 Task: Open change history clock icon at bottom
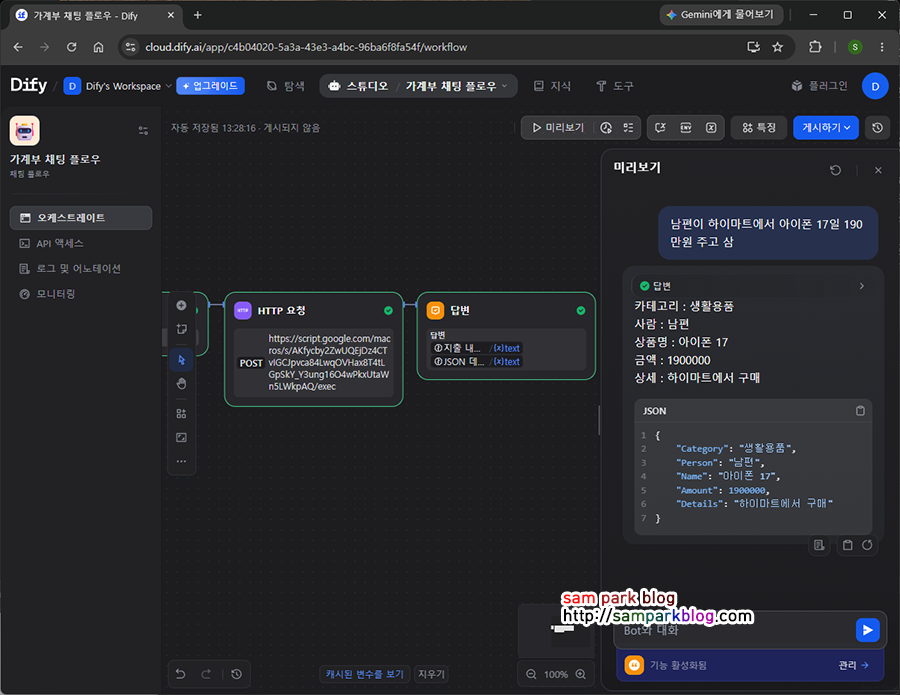click(236, 674)
